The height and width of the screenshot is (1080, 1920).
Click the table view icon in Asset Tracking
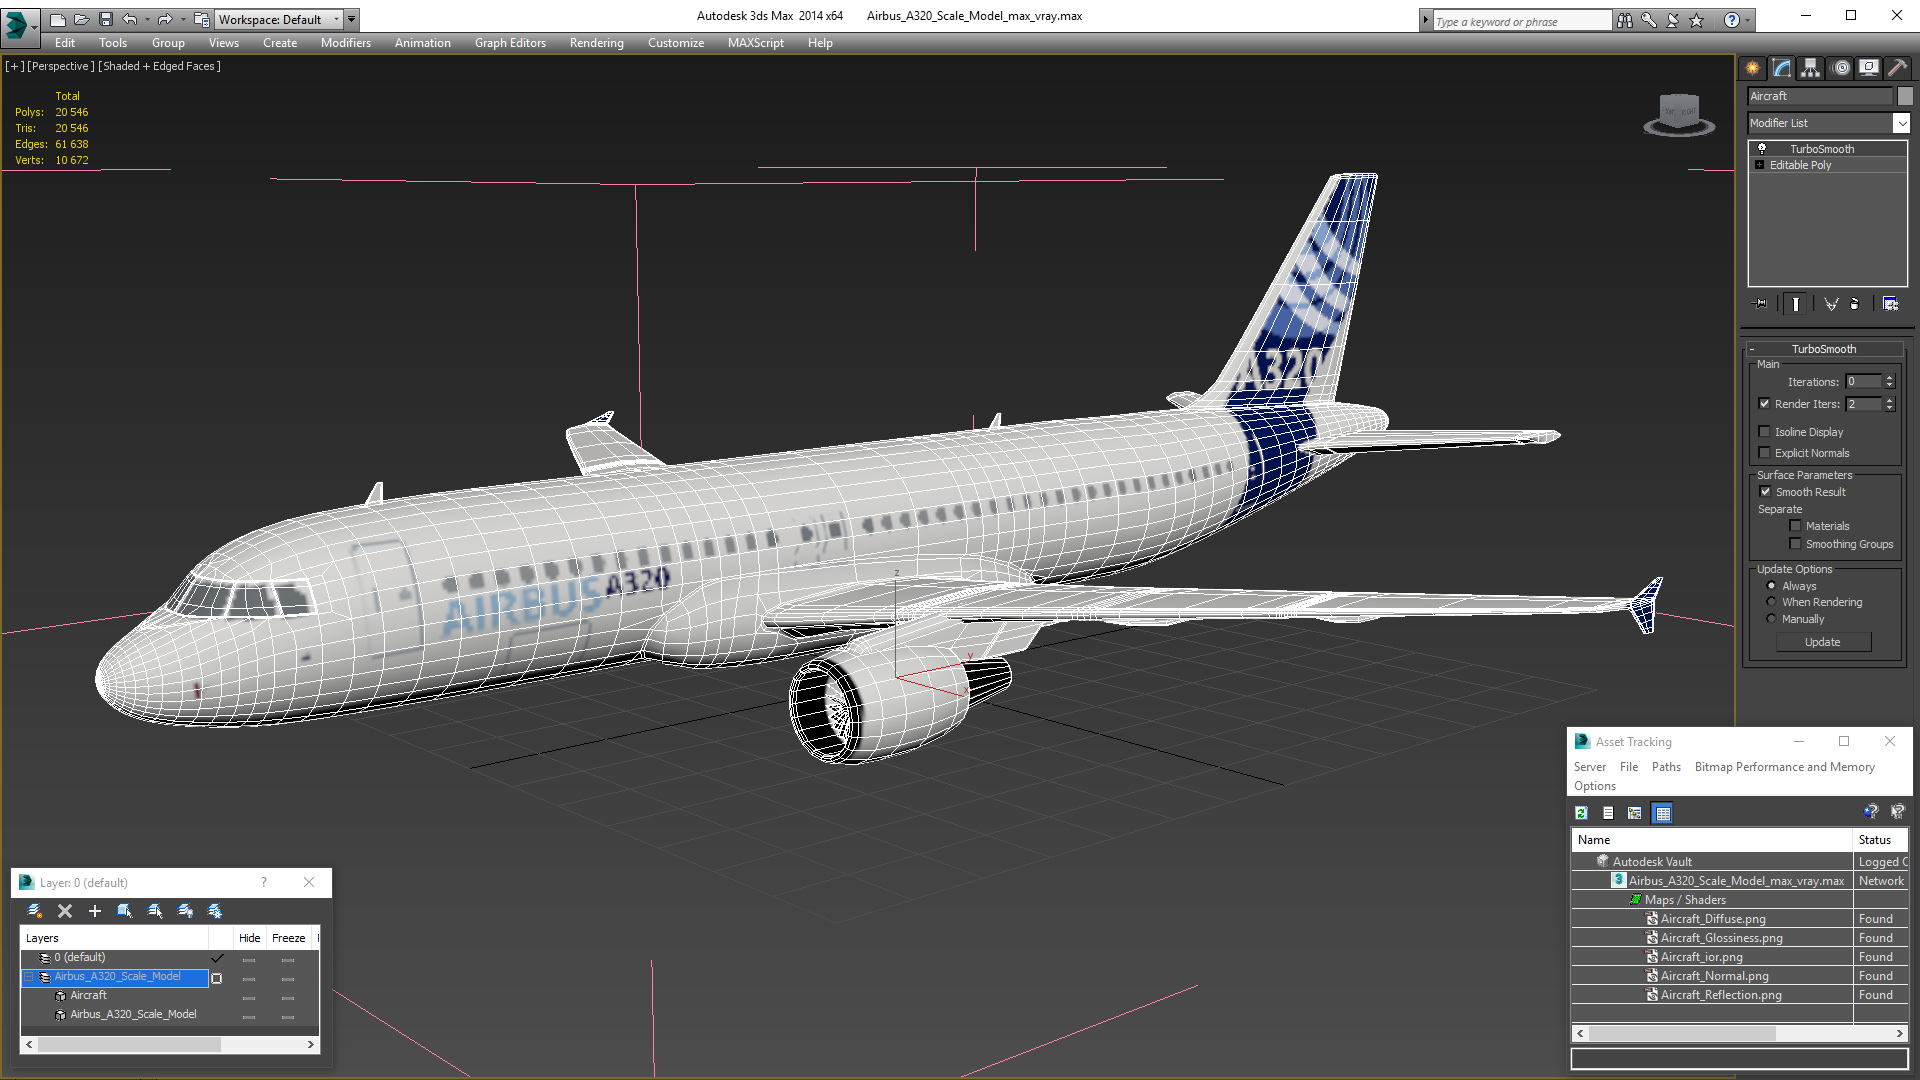click(1662, 813)
